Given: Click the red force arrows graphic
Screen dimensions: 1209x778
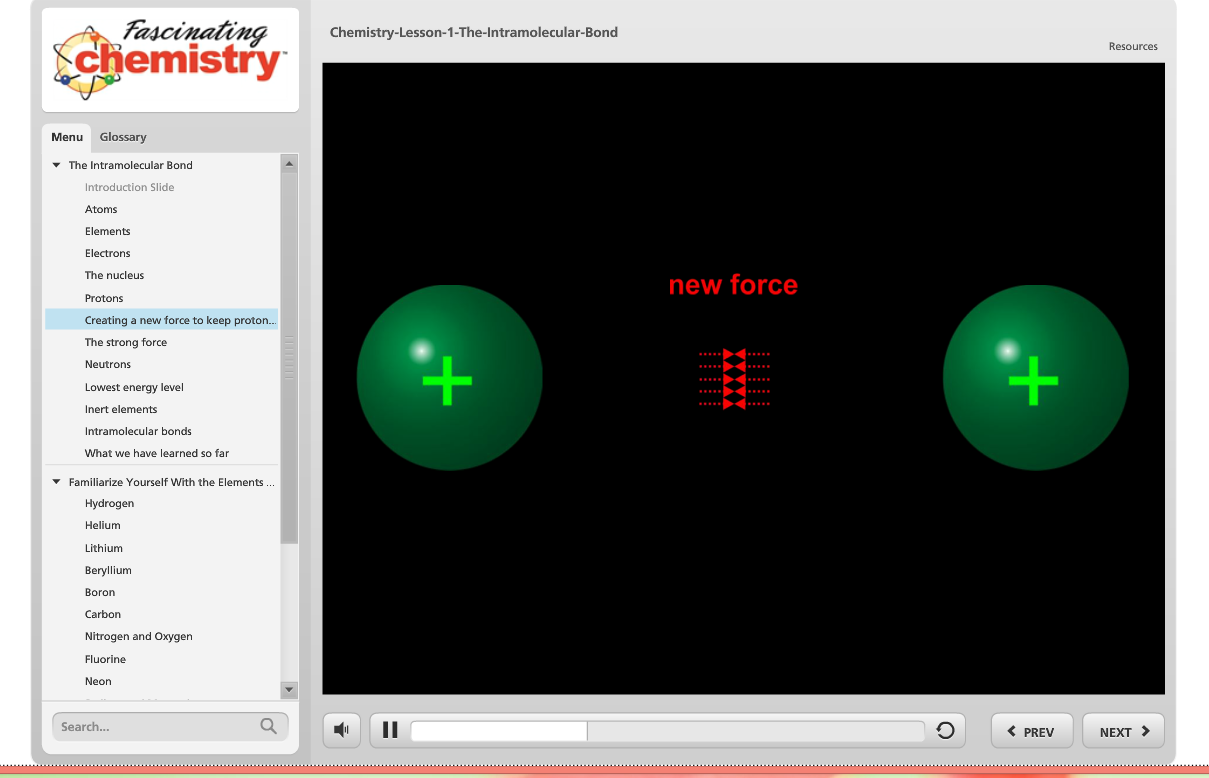Looking at the screenshot, I should 734,379.
